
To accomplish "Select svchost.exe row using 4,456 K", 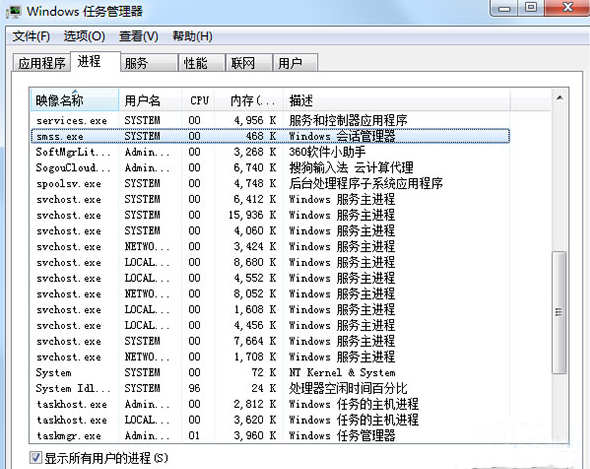I will click(270, 326).
